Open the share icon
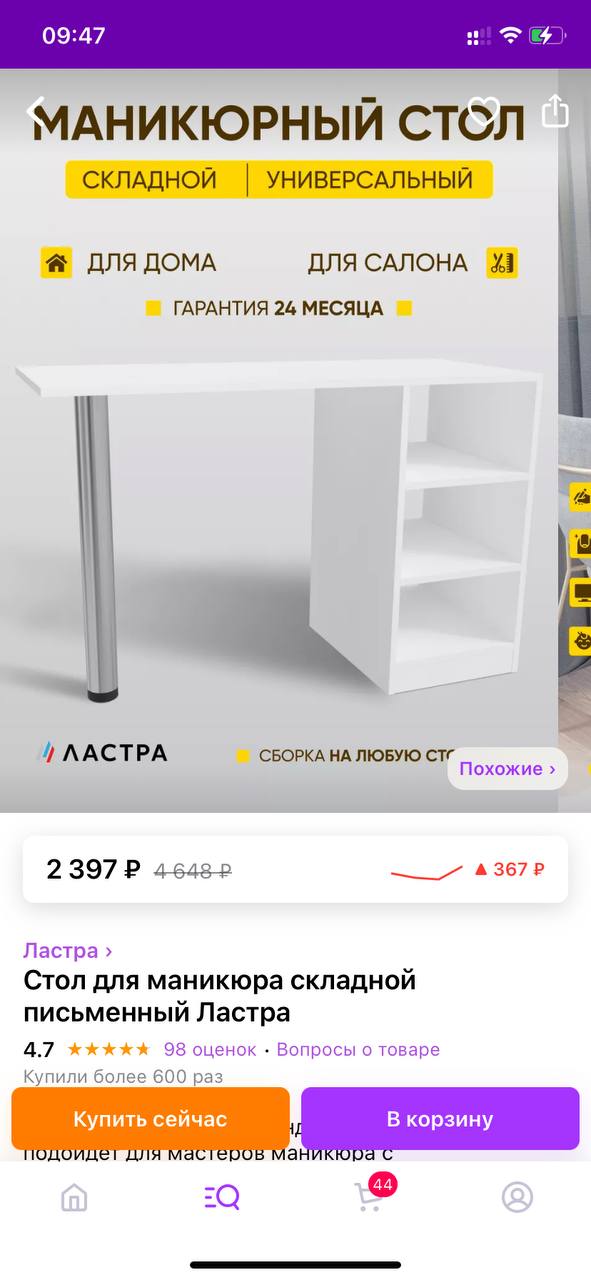Viewport: 591px width, 1280px height. [x=555, y=110]
